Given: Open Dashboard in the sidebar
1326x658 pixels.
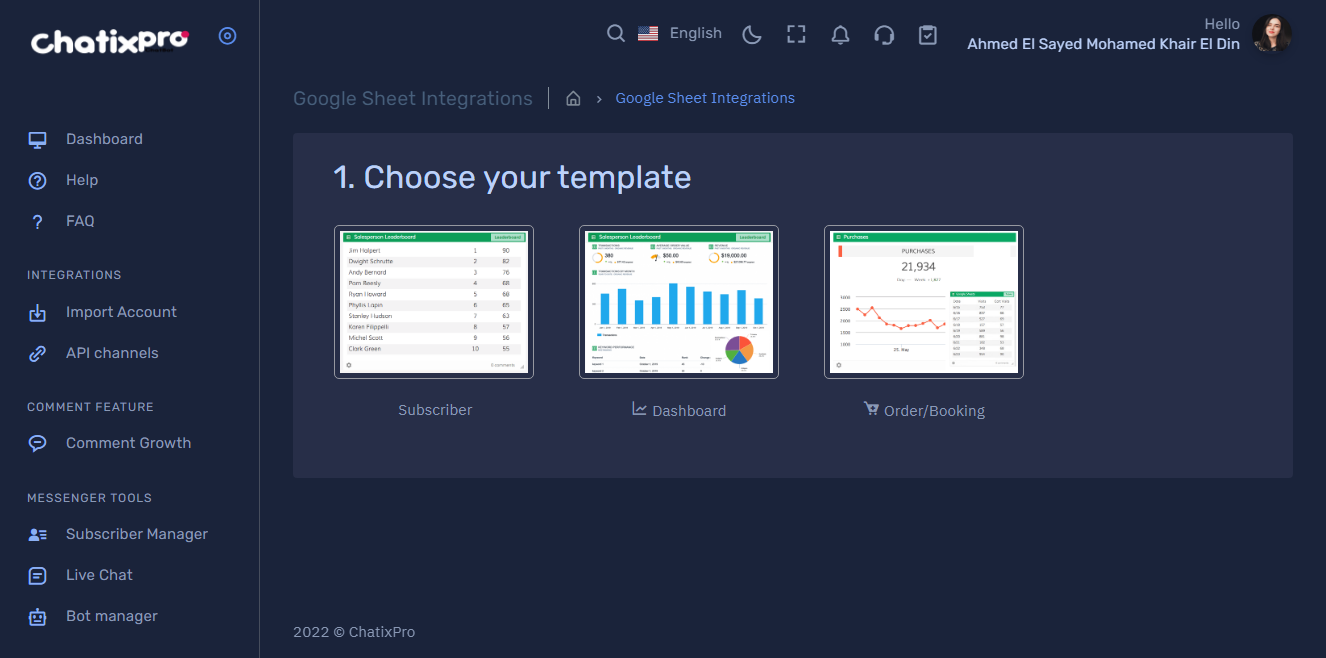Looking at the screenshot, I should [x=104, y=139].
